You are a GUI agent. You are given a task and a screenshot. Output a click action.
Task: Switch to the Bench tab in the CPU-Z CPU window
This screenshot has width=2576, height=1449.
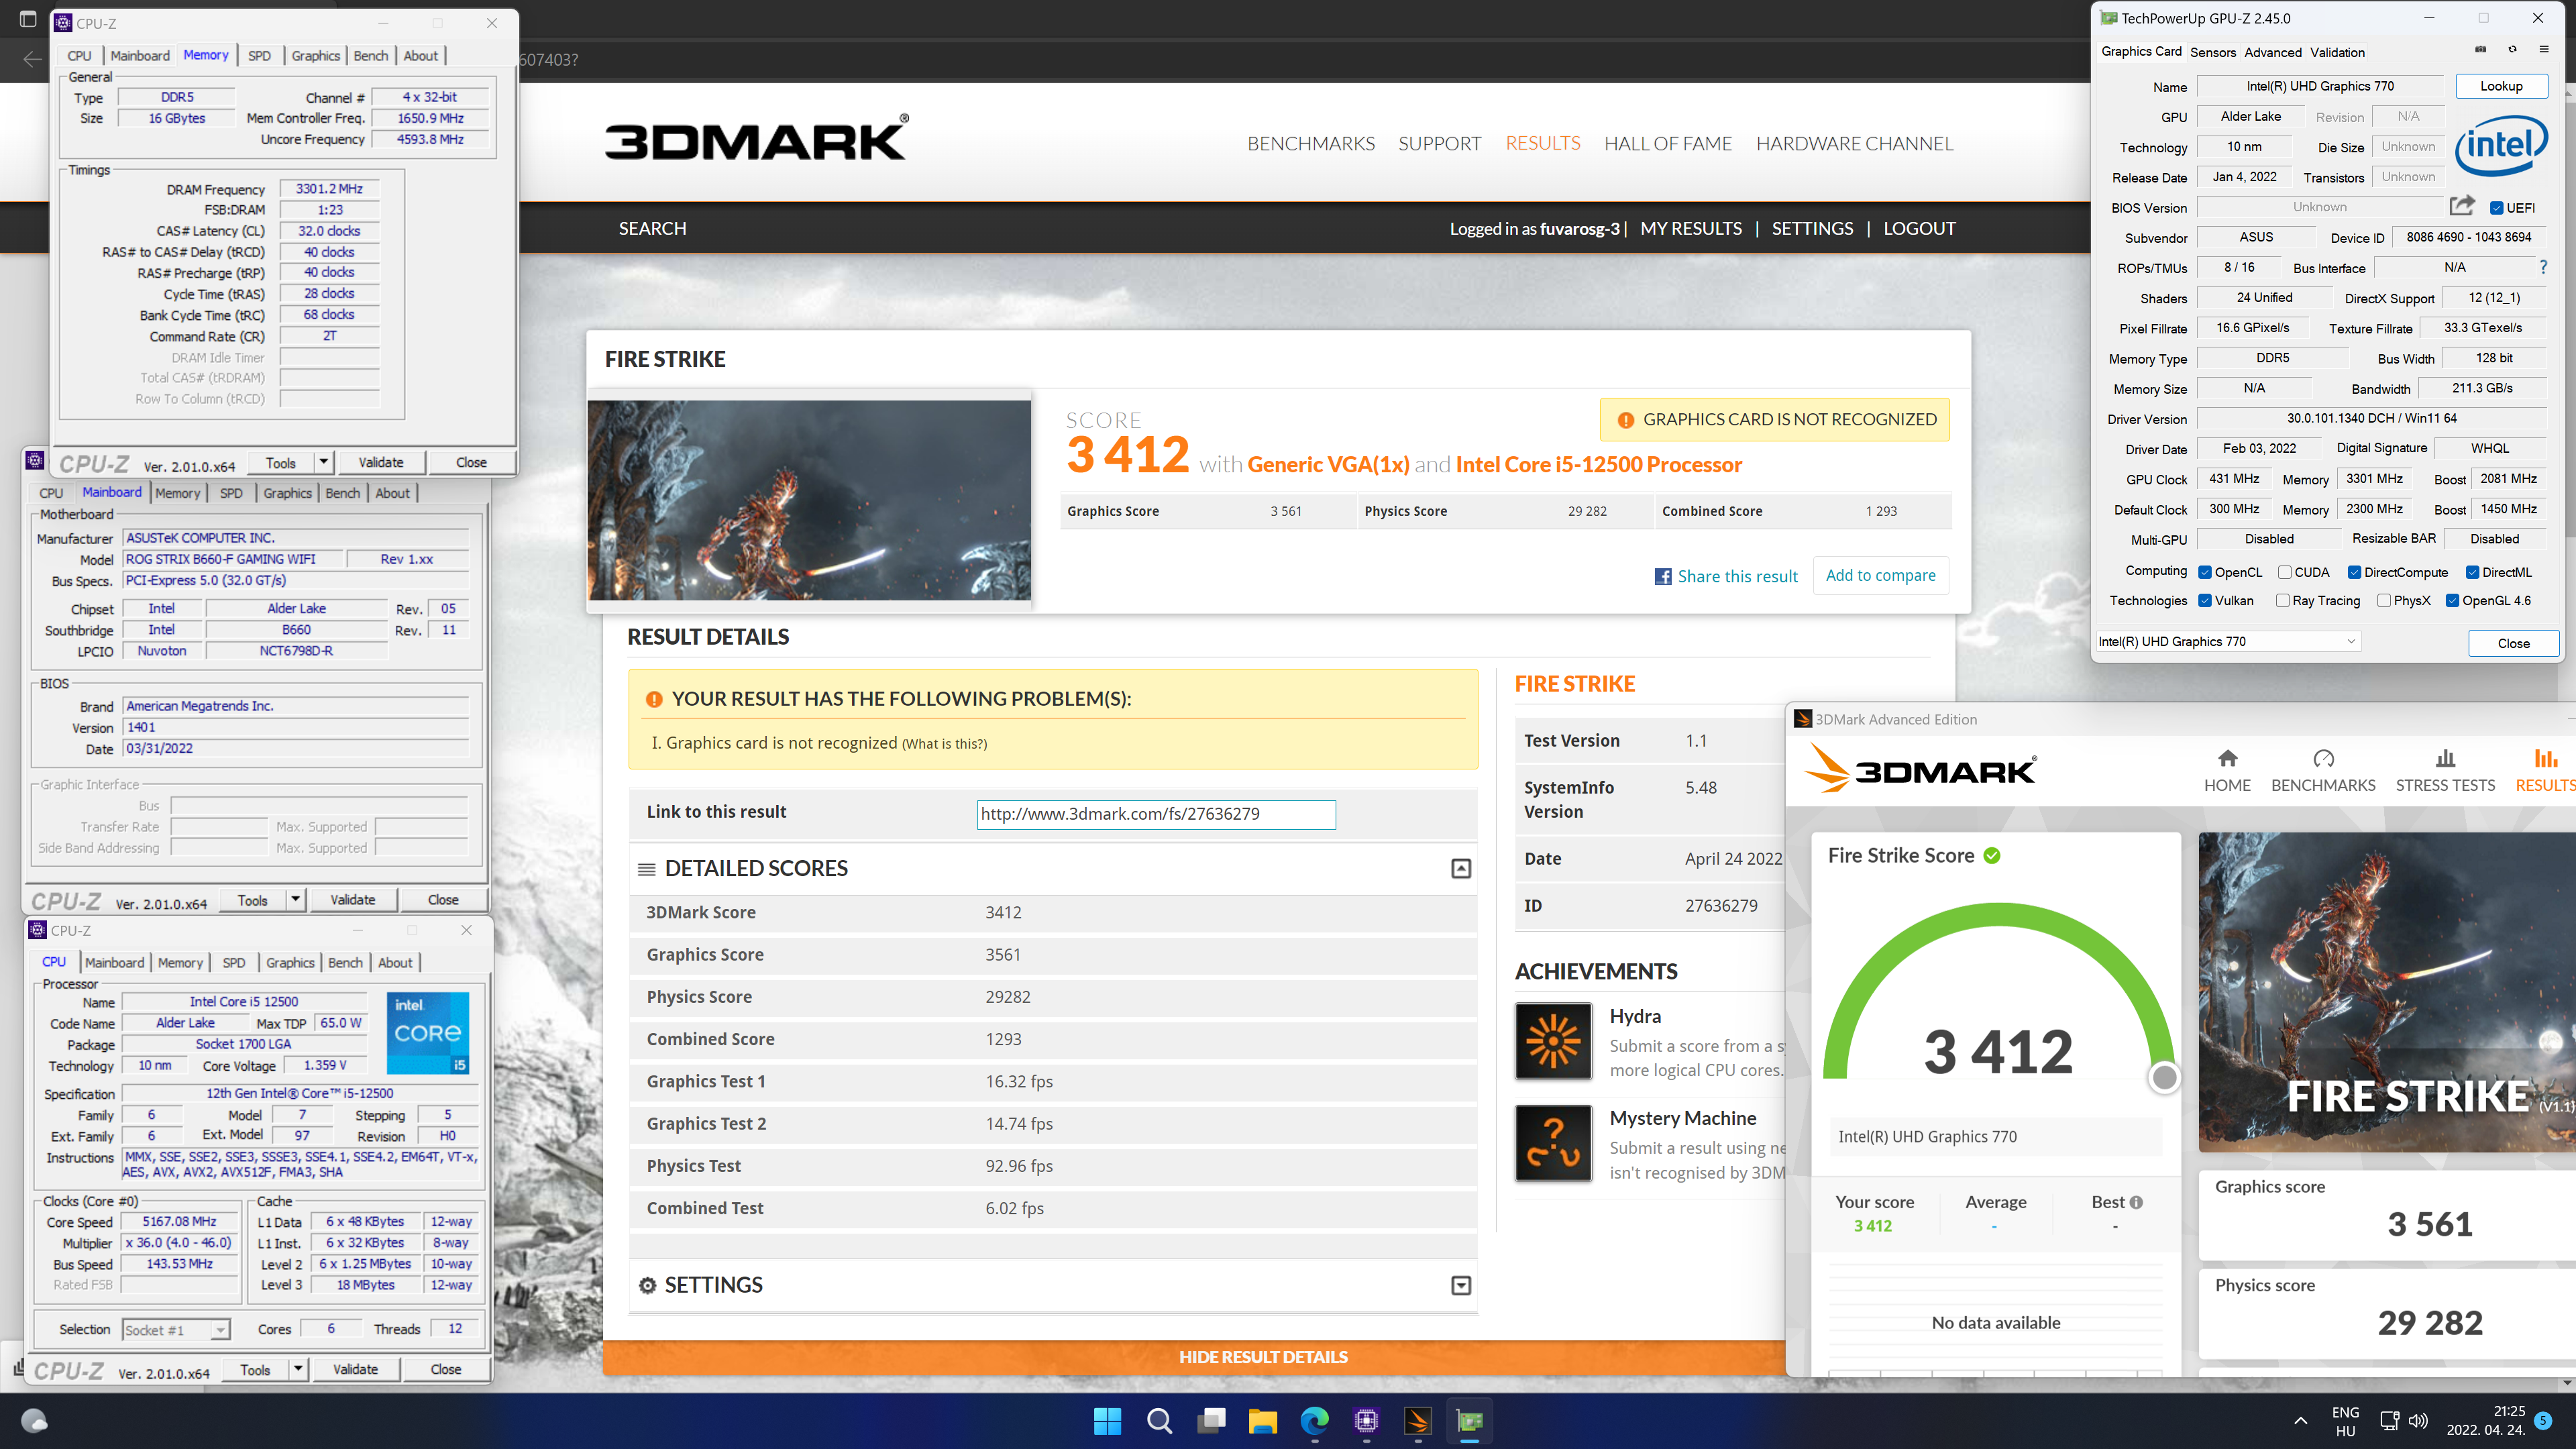(345, 962)
